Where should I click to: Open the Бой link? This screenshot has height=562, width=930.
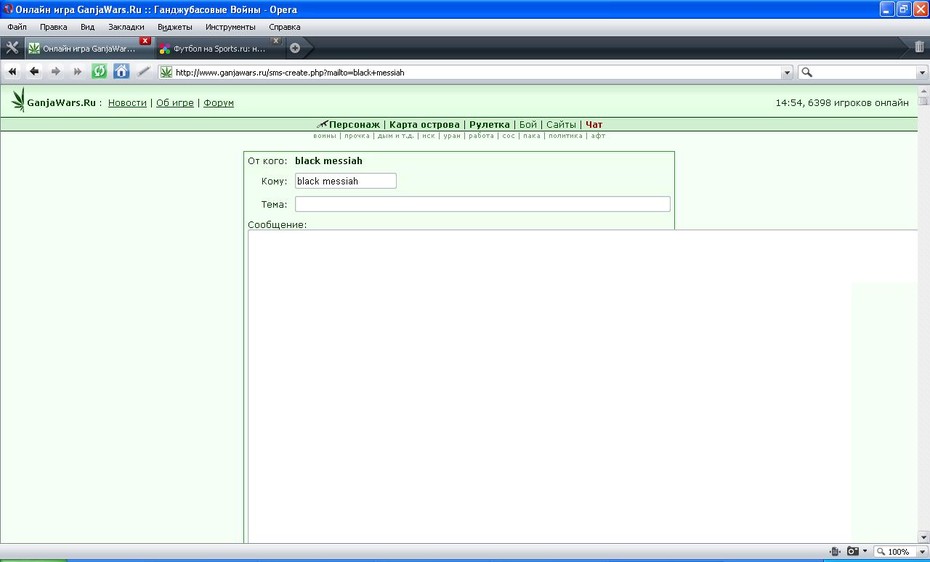pyautogui.click(x=528, y=124)
